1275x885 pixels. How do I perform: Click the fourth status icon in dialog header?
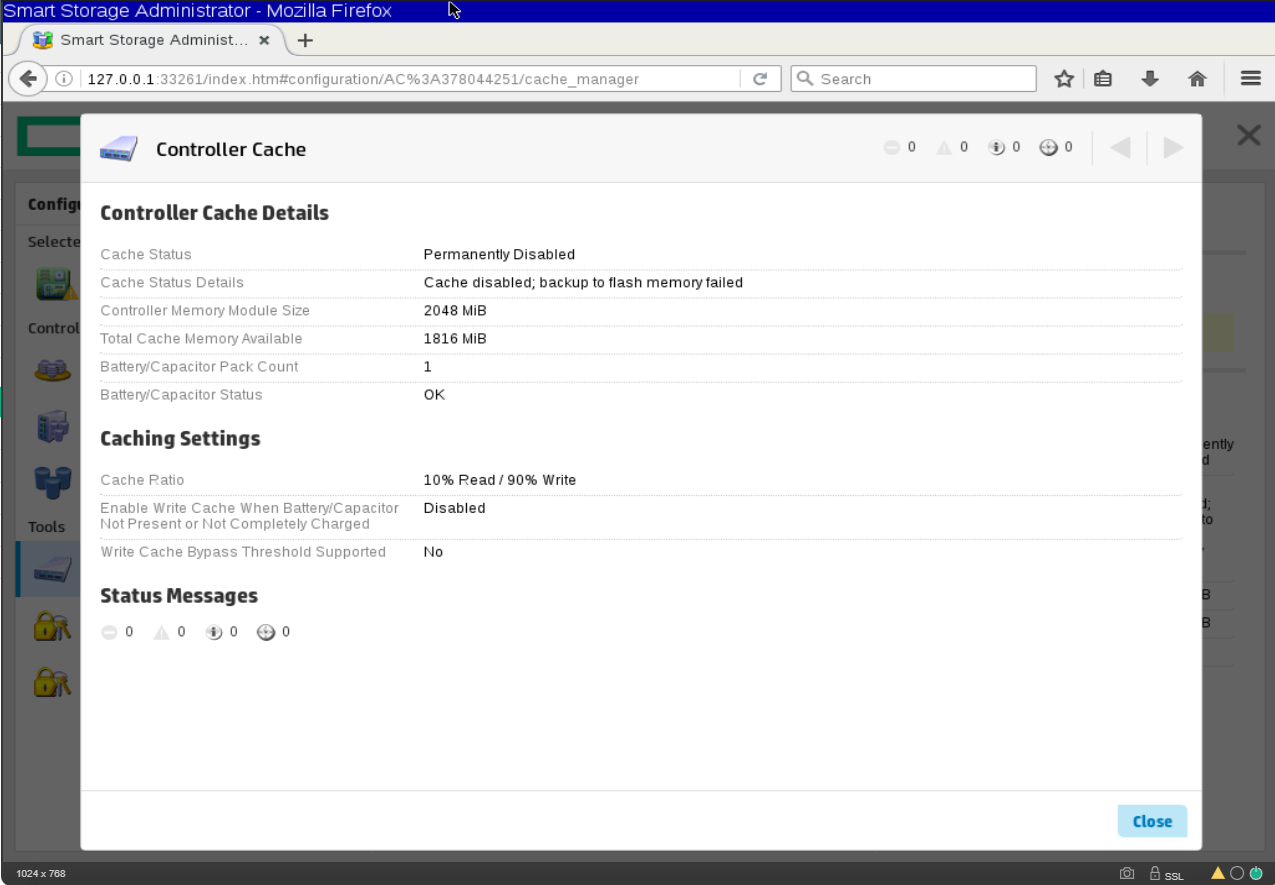coord(1048,148)
